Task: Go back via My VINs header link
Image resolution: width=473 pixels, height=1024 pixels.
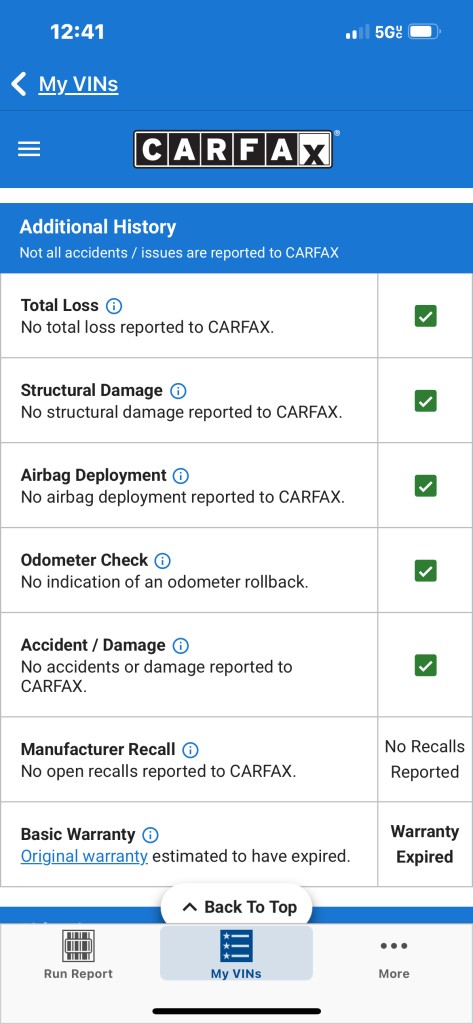Action: pos(78,84)
